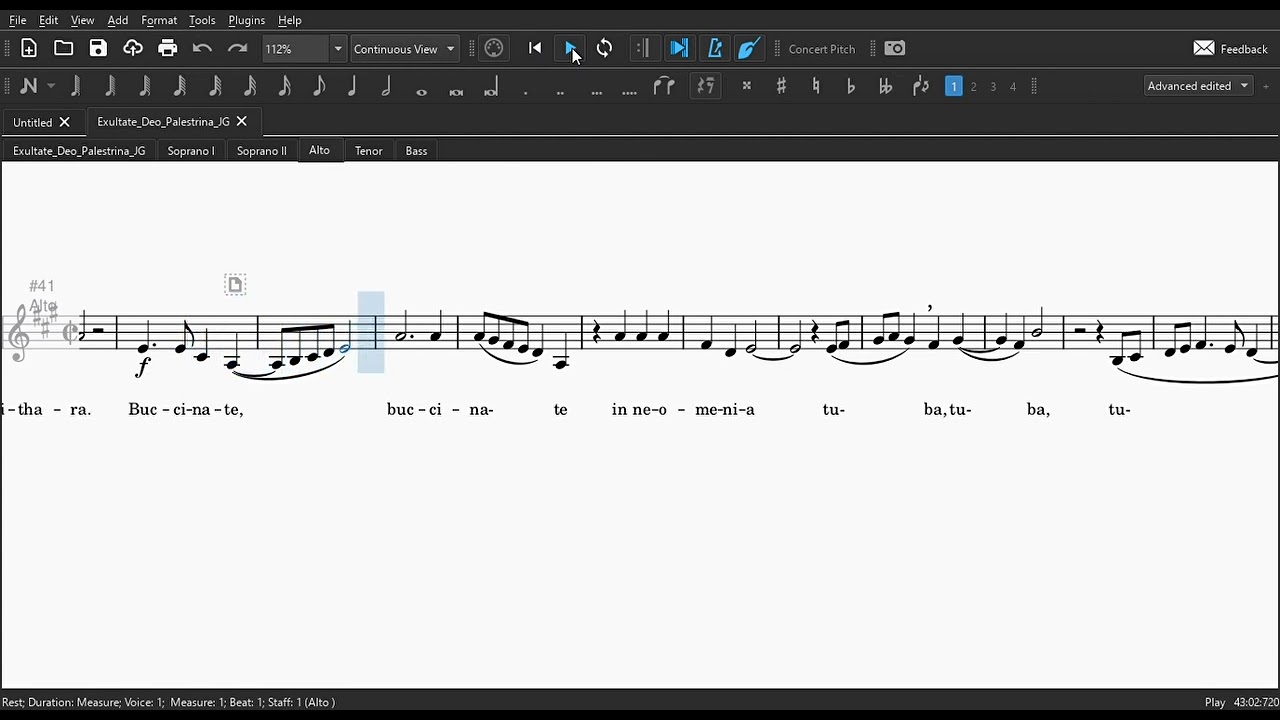Click the 112% zoom field
1280x720 pixels.
point(295,49)
